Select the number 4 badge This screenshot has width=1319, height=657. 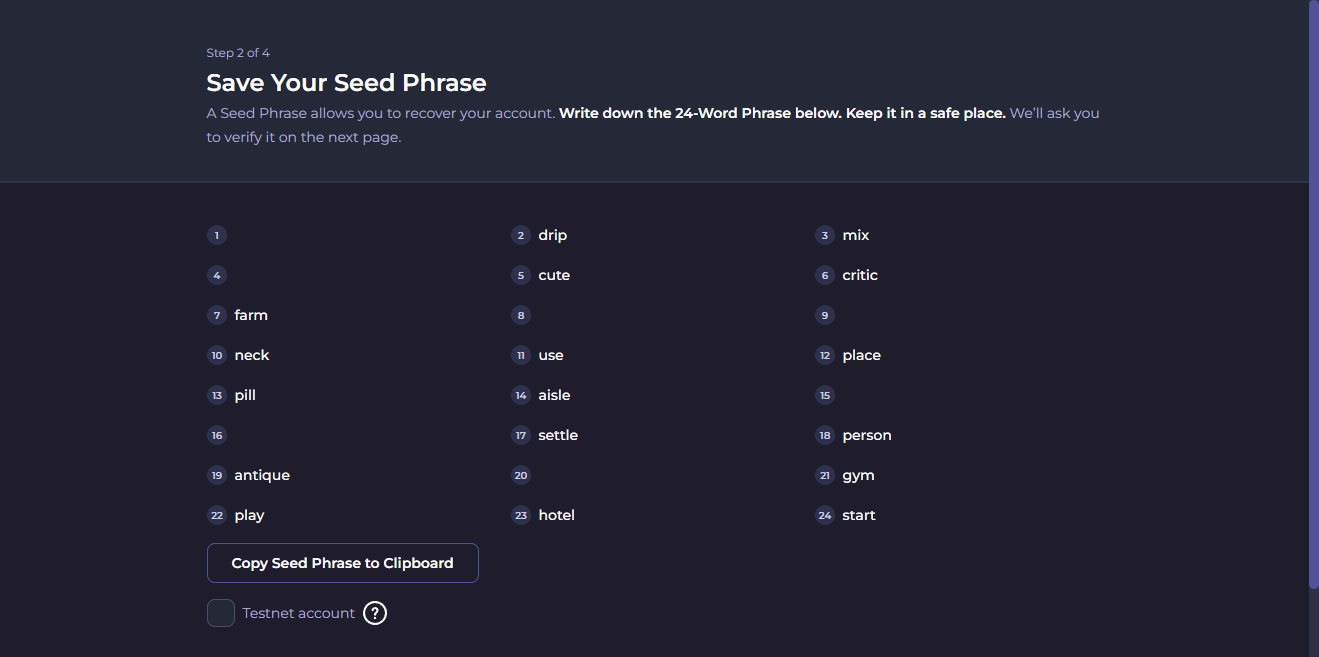point(217,275)
